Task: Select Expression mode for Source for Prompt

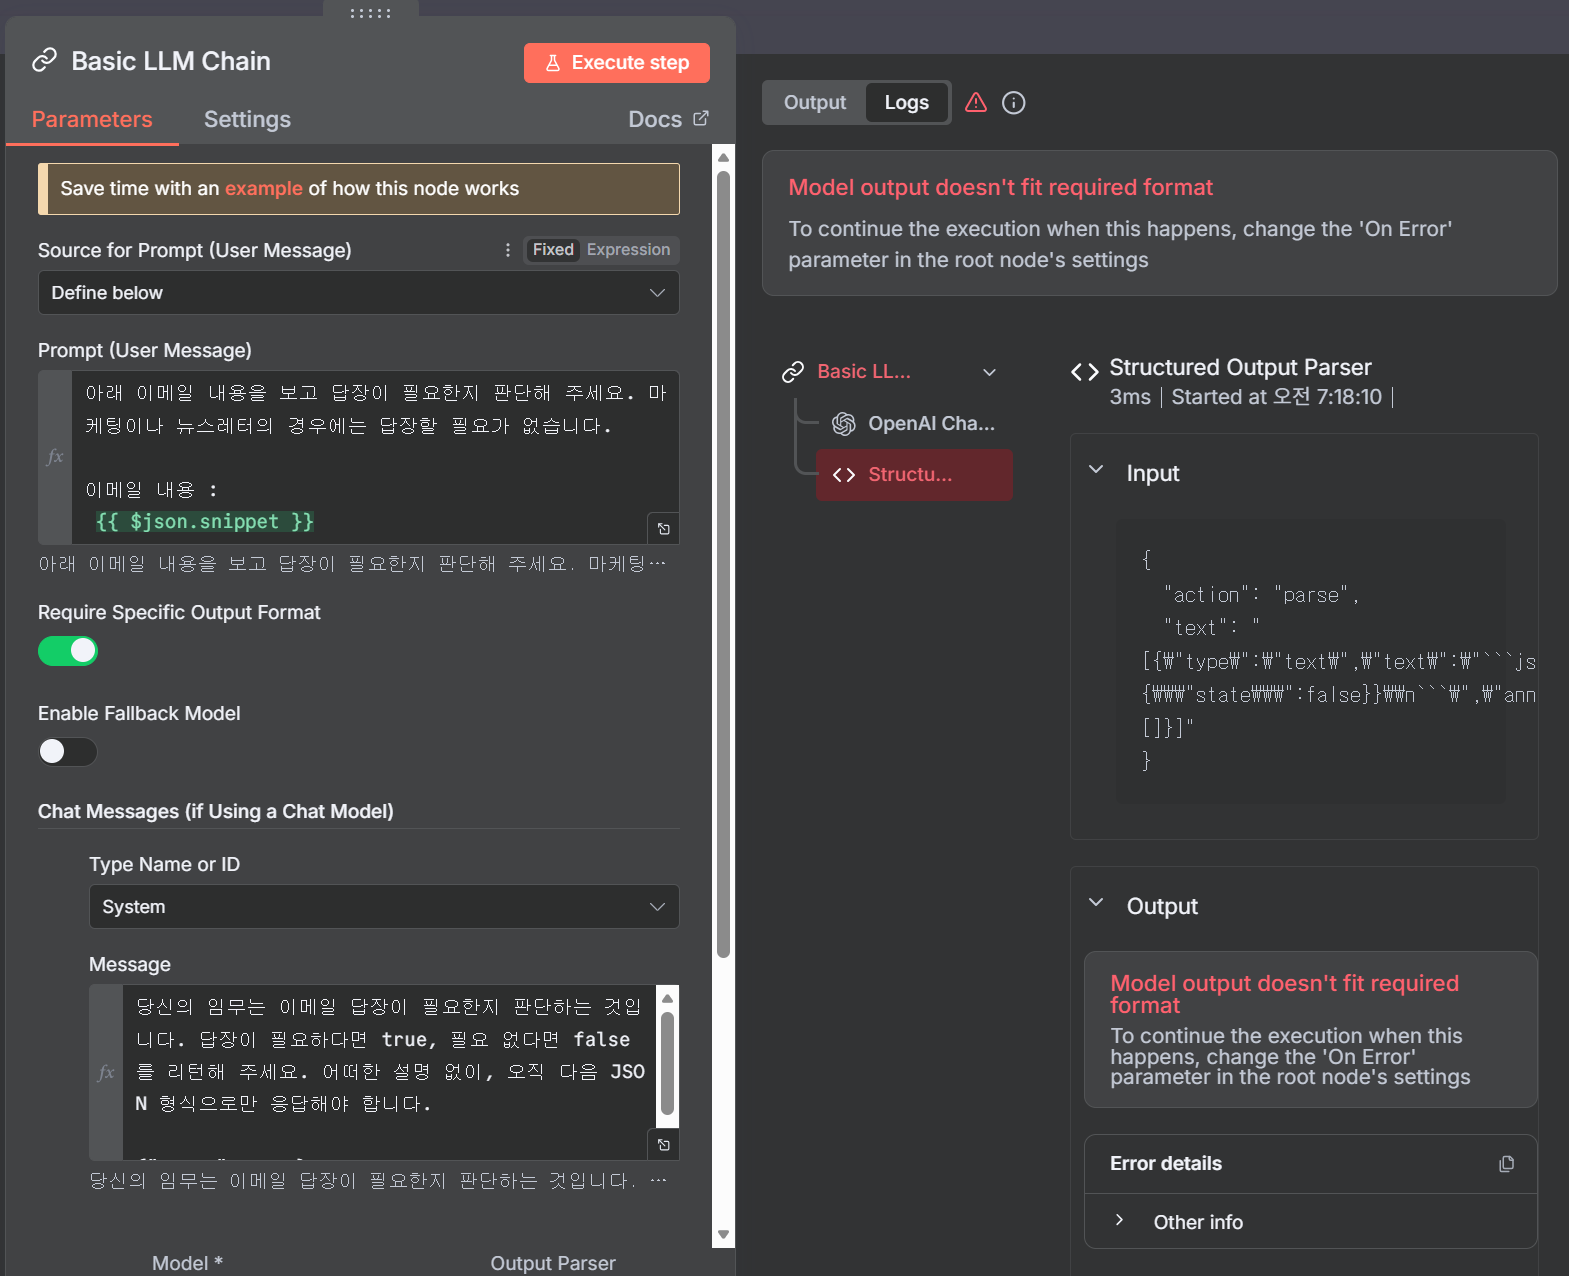Action: [628, 250]
